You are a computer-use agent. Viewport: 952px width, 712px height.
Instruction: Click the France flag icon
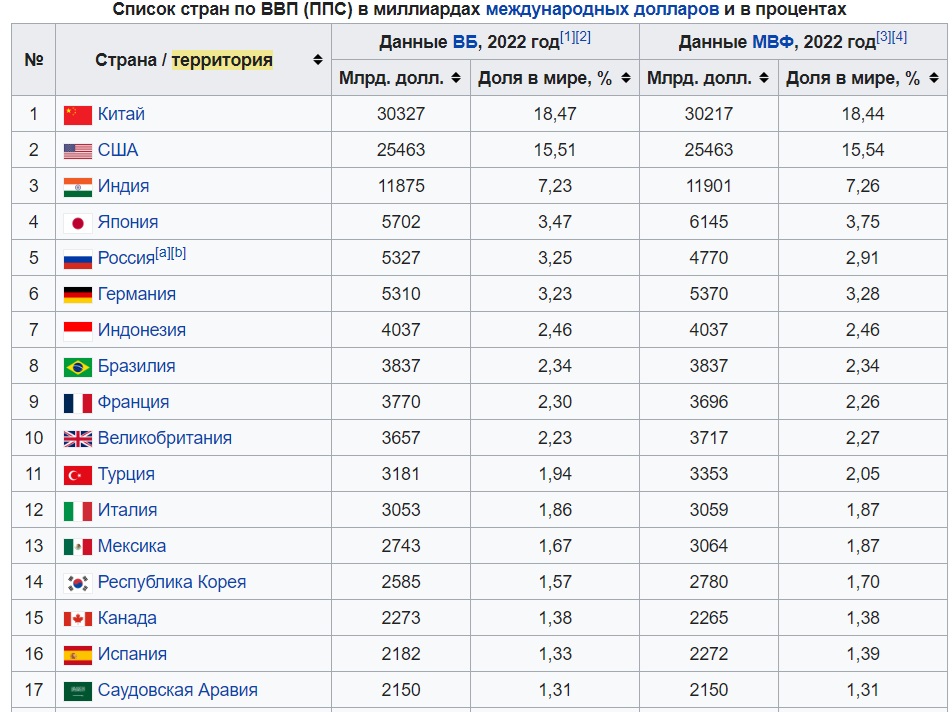pyautogui.click(x=78, y=403)
